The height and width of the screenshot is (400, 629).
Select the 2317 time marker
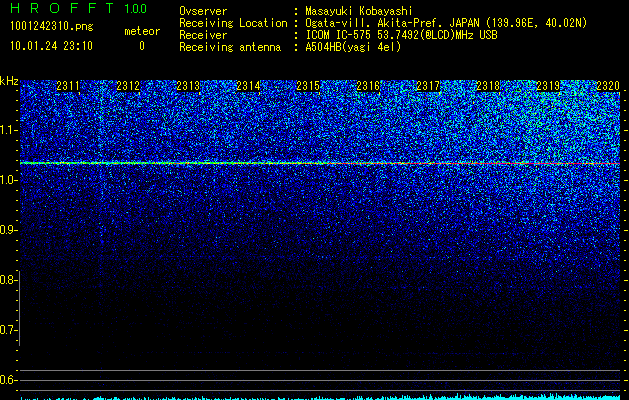click(x=428, y=86)
